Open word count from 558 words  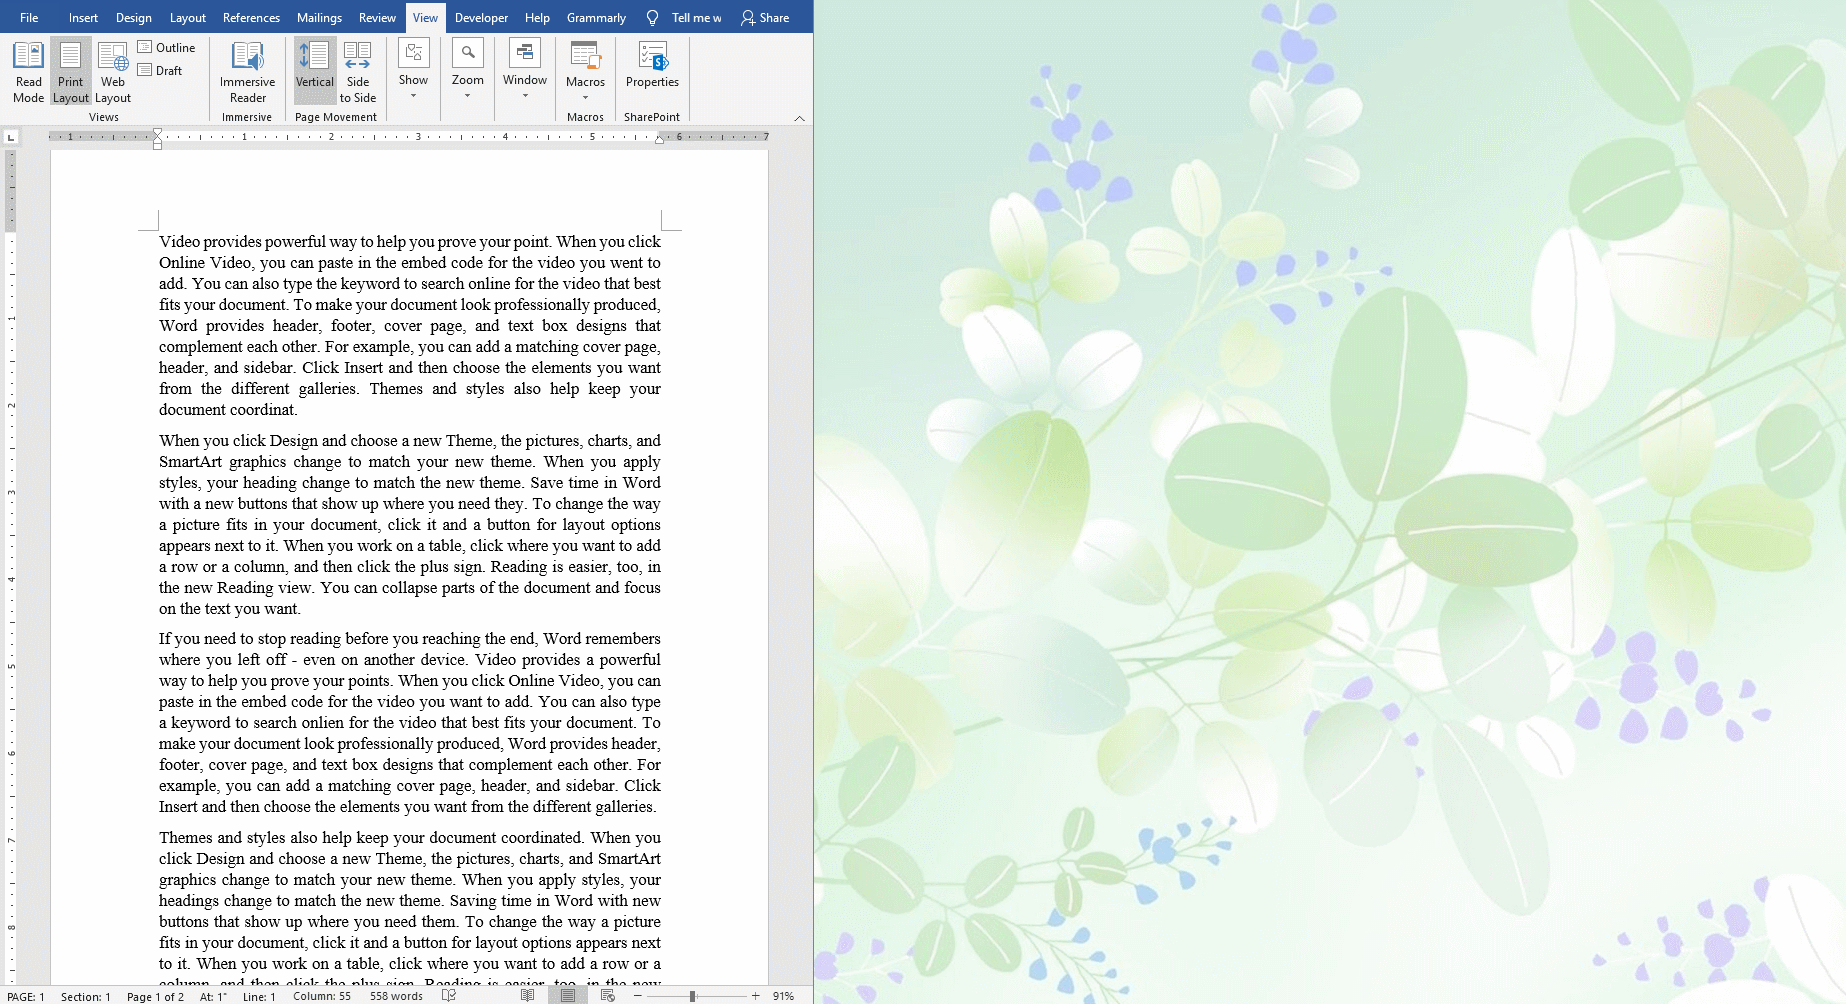point(396,996)
